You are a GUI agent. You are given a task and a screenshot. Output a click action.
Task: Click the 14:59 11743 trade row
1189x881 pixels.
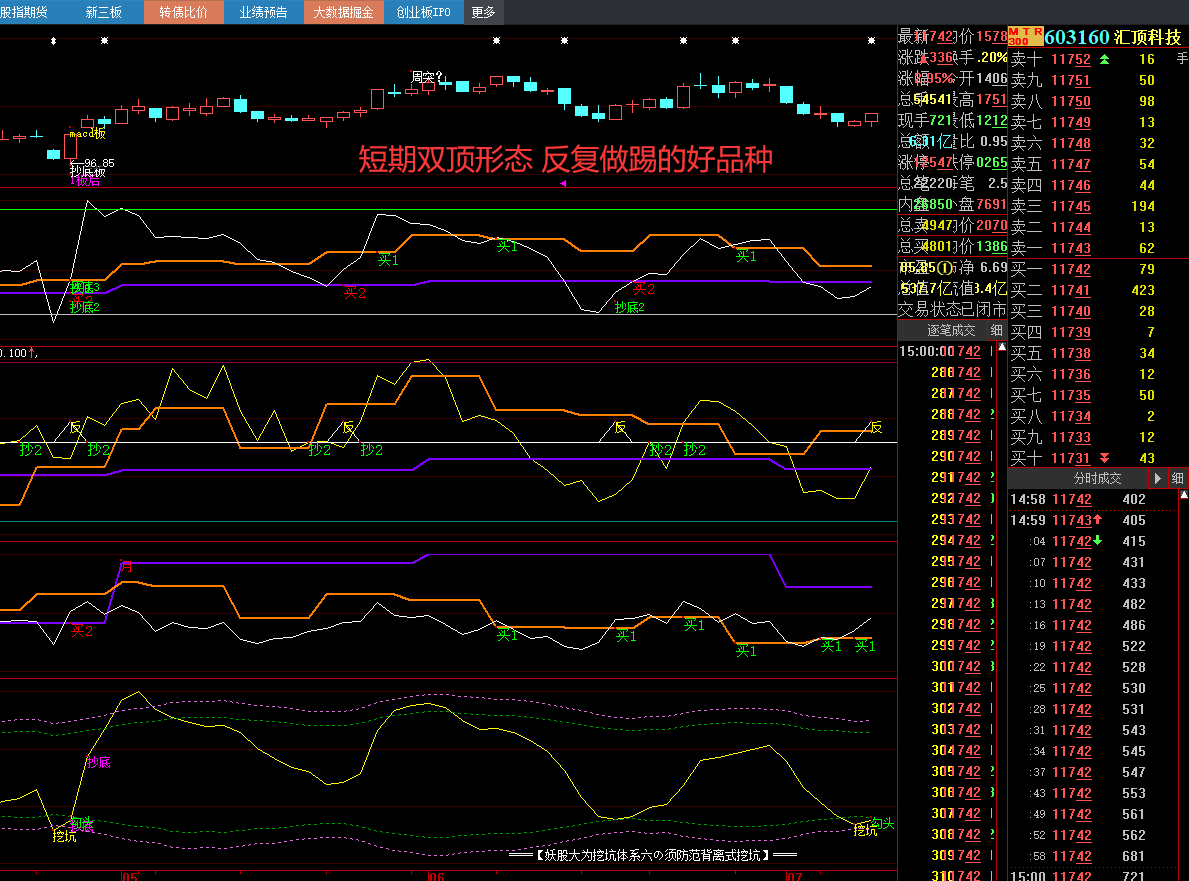point(1092,521)
